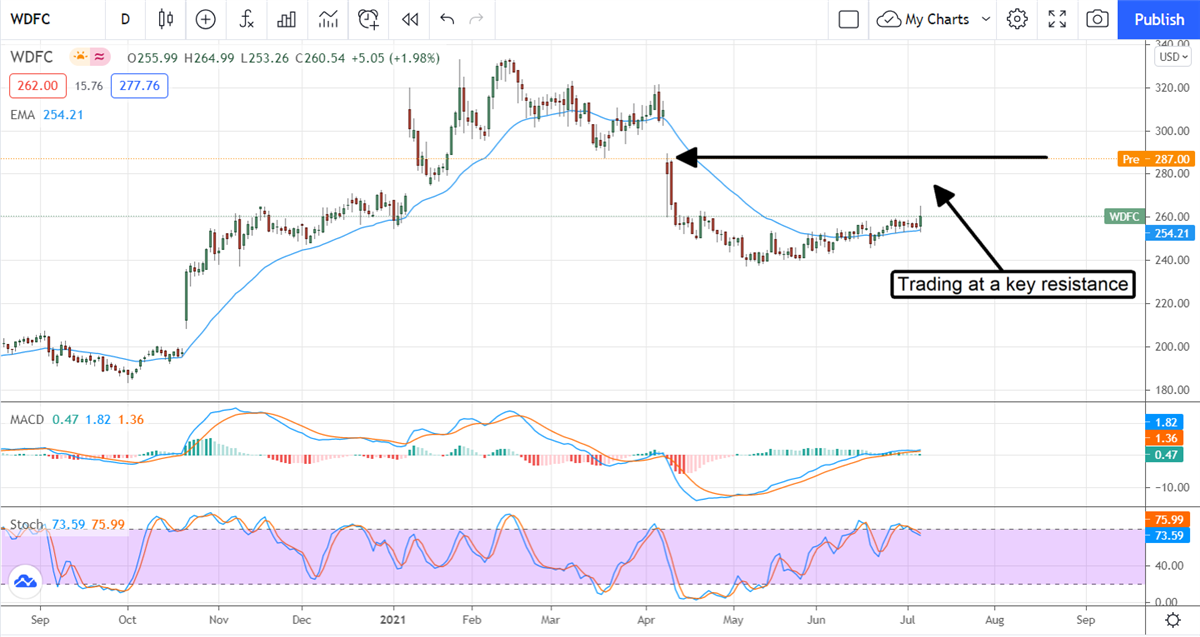
Task: Click the red 262.00 sell button
Action: [x=38, y=86]
